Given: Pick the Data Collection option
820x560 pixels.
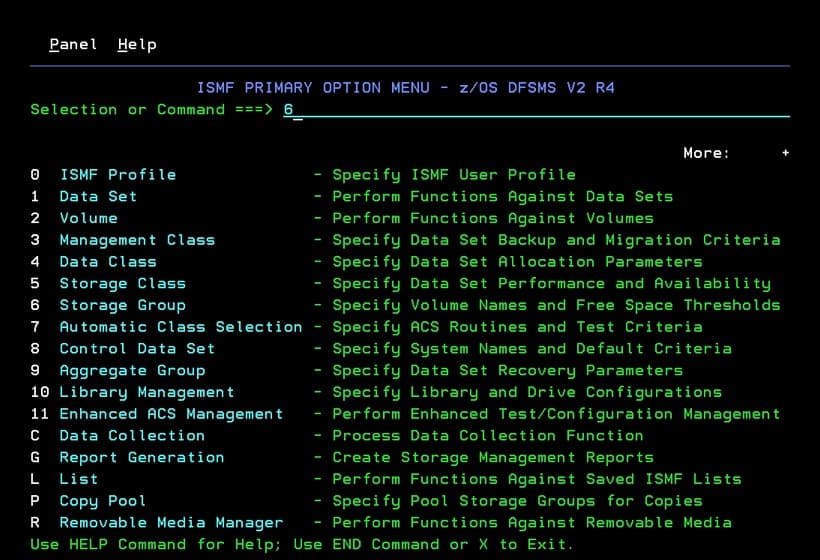Looking at the screenshot, I should (x=132, y=436).
